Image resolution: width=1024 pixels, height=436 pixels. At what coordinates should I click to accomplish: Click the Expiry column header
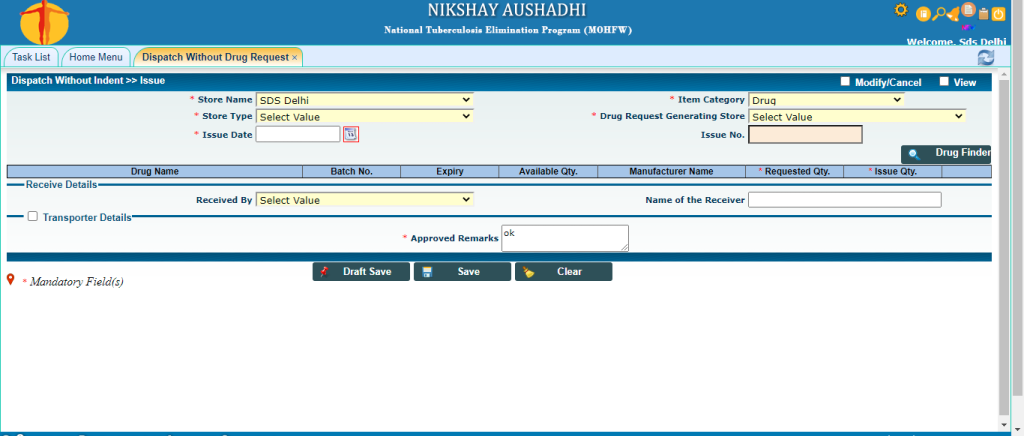point(449,172)
